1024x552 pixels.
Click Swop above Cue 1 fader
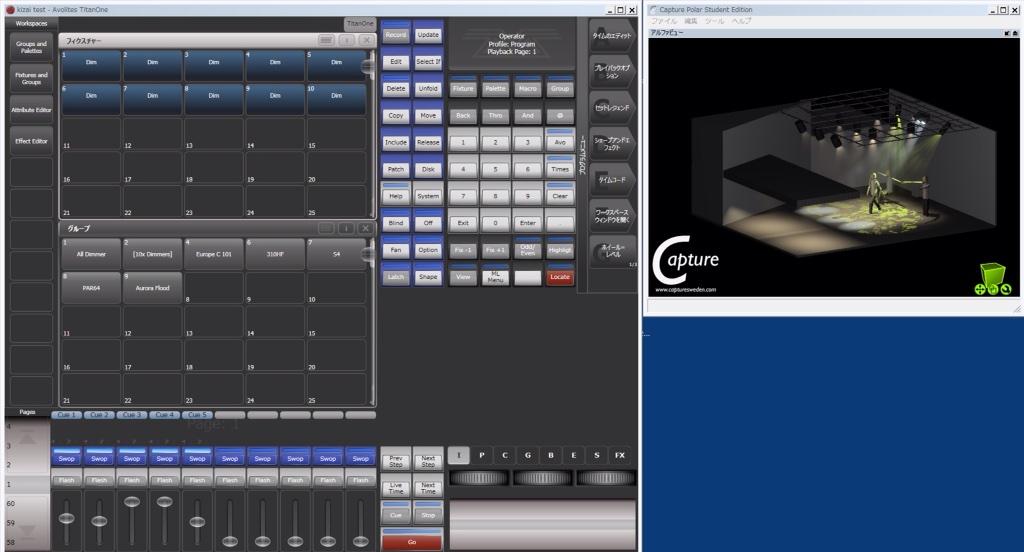click(67, 457)
